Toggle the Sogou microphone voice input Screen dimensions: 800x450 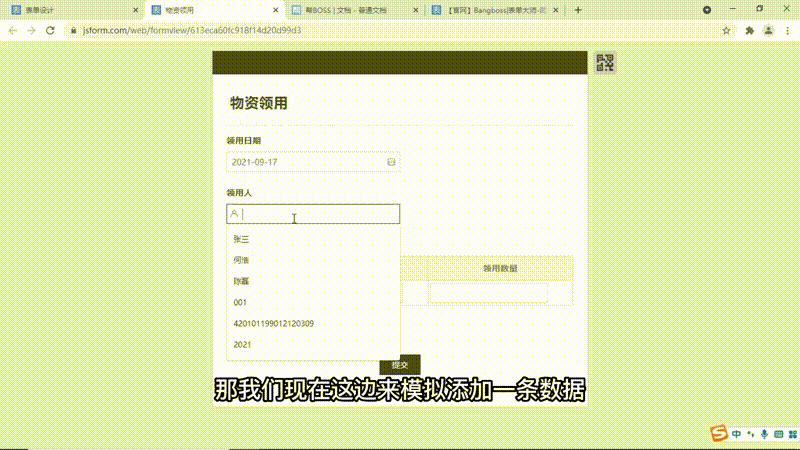764,434
